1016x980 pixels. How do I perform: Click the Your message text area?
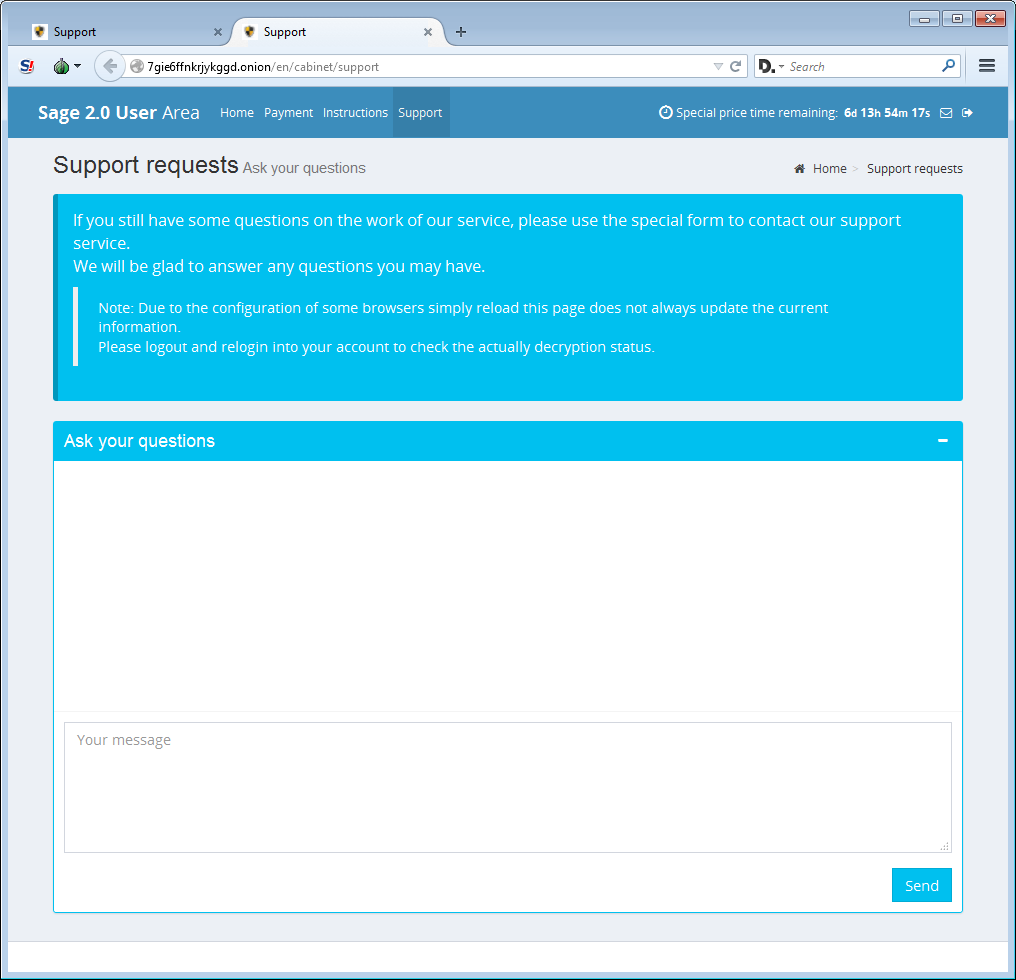pyautogui.click(x=507, y=788)
